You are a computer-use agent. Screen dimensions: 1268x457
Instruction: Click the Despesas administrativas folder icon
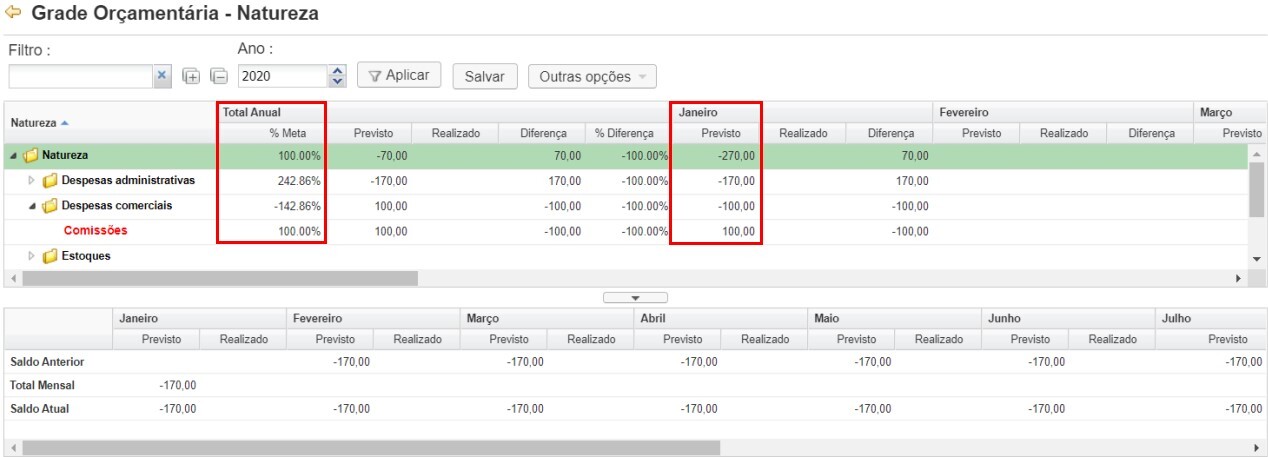pyautogui.click(x=49, y=181)
